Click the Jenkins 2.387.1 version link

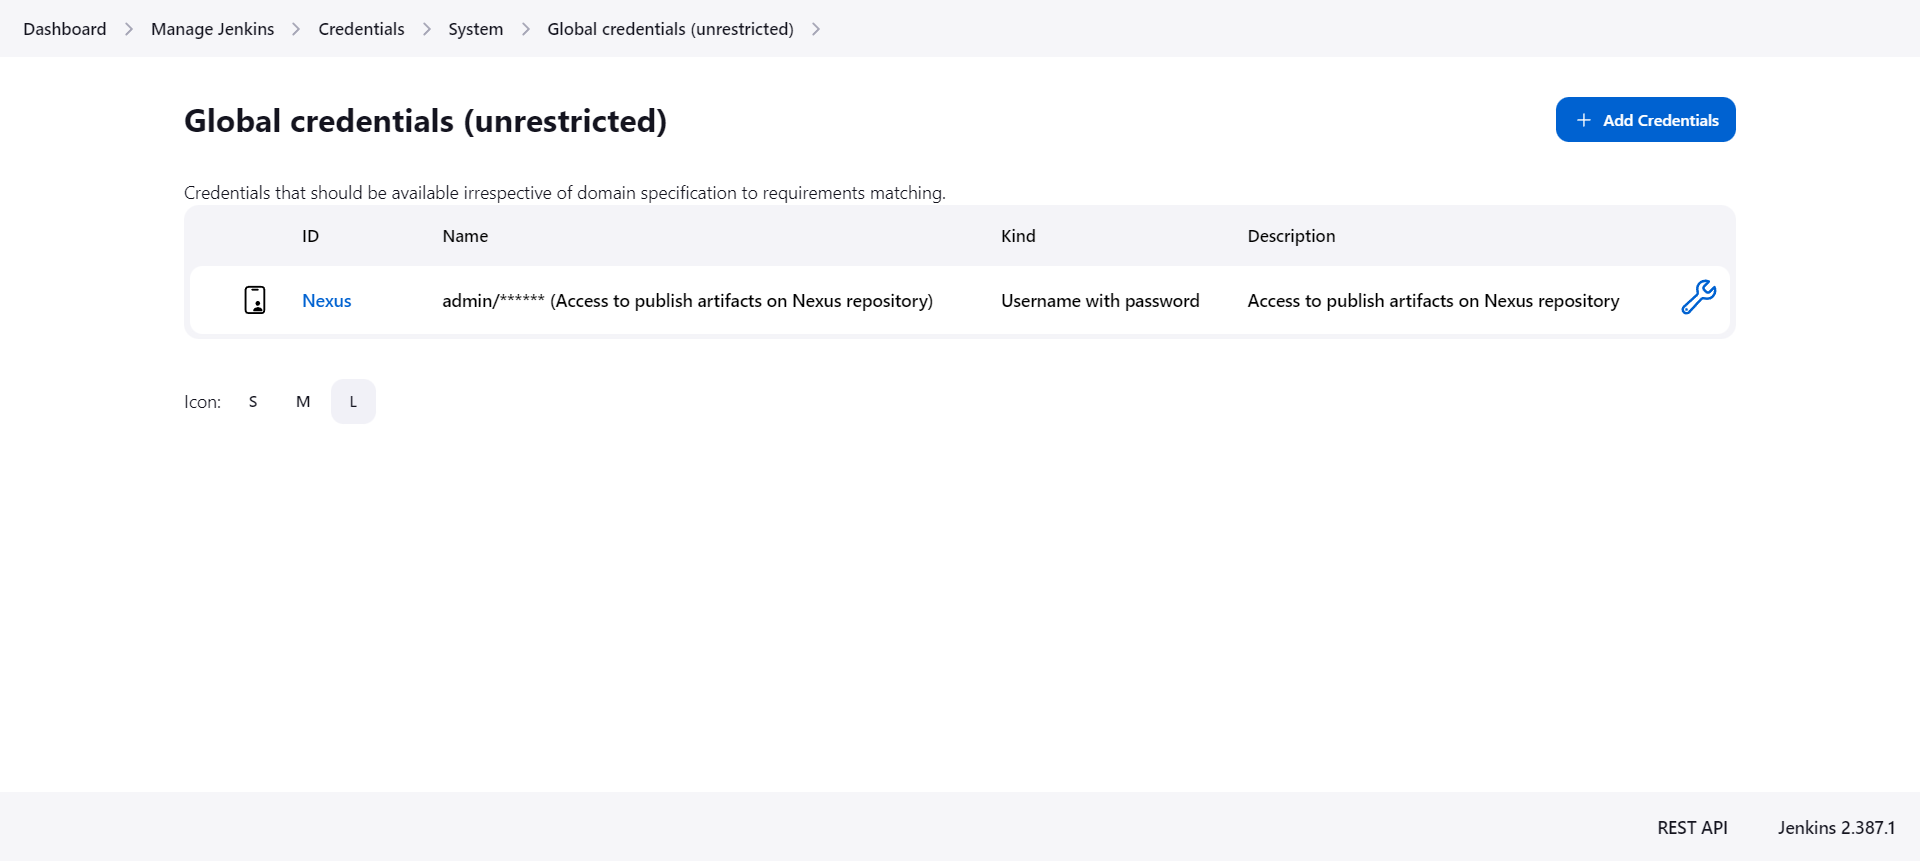tap(1836, 827)
